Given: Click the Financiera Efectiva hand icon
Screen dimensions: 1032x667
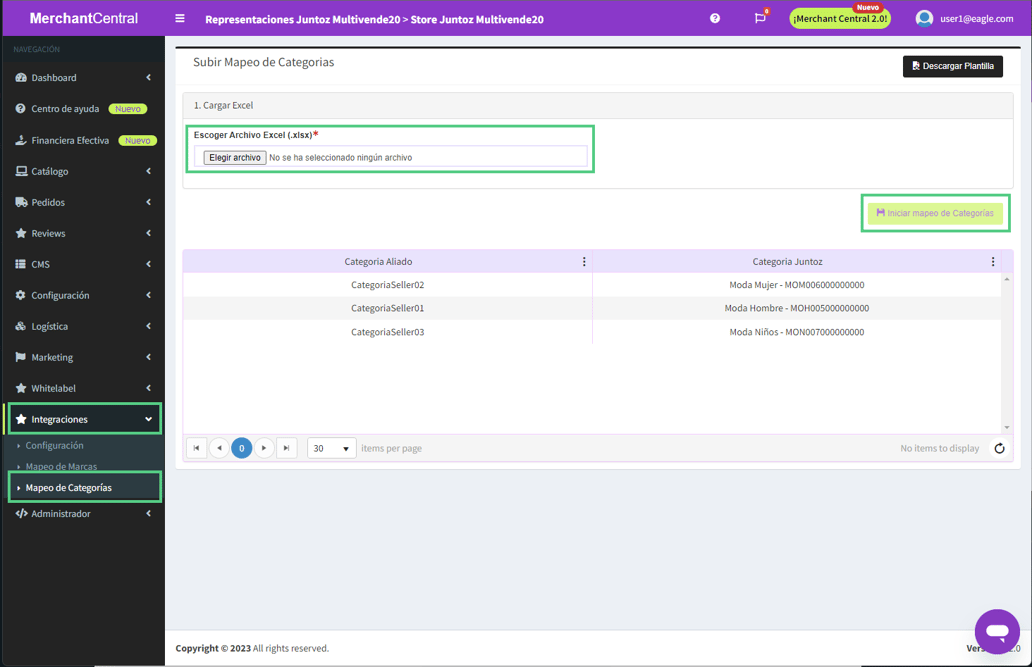Looking at the screenshot, I should click(x=20, y=140).
